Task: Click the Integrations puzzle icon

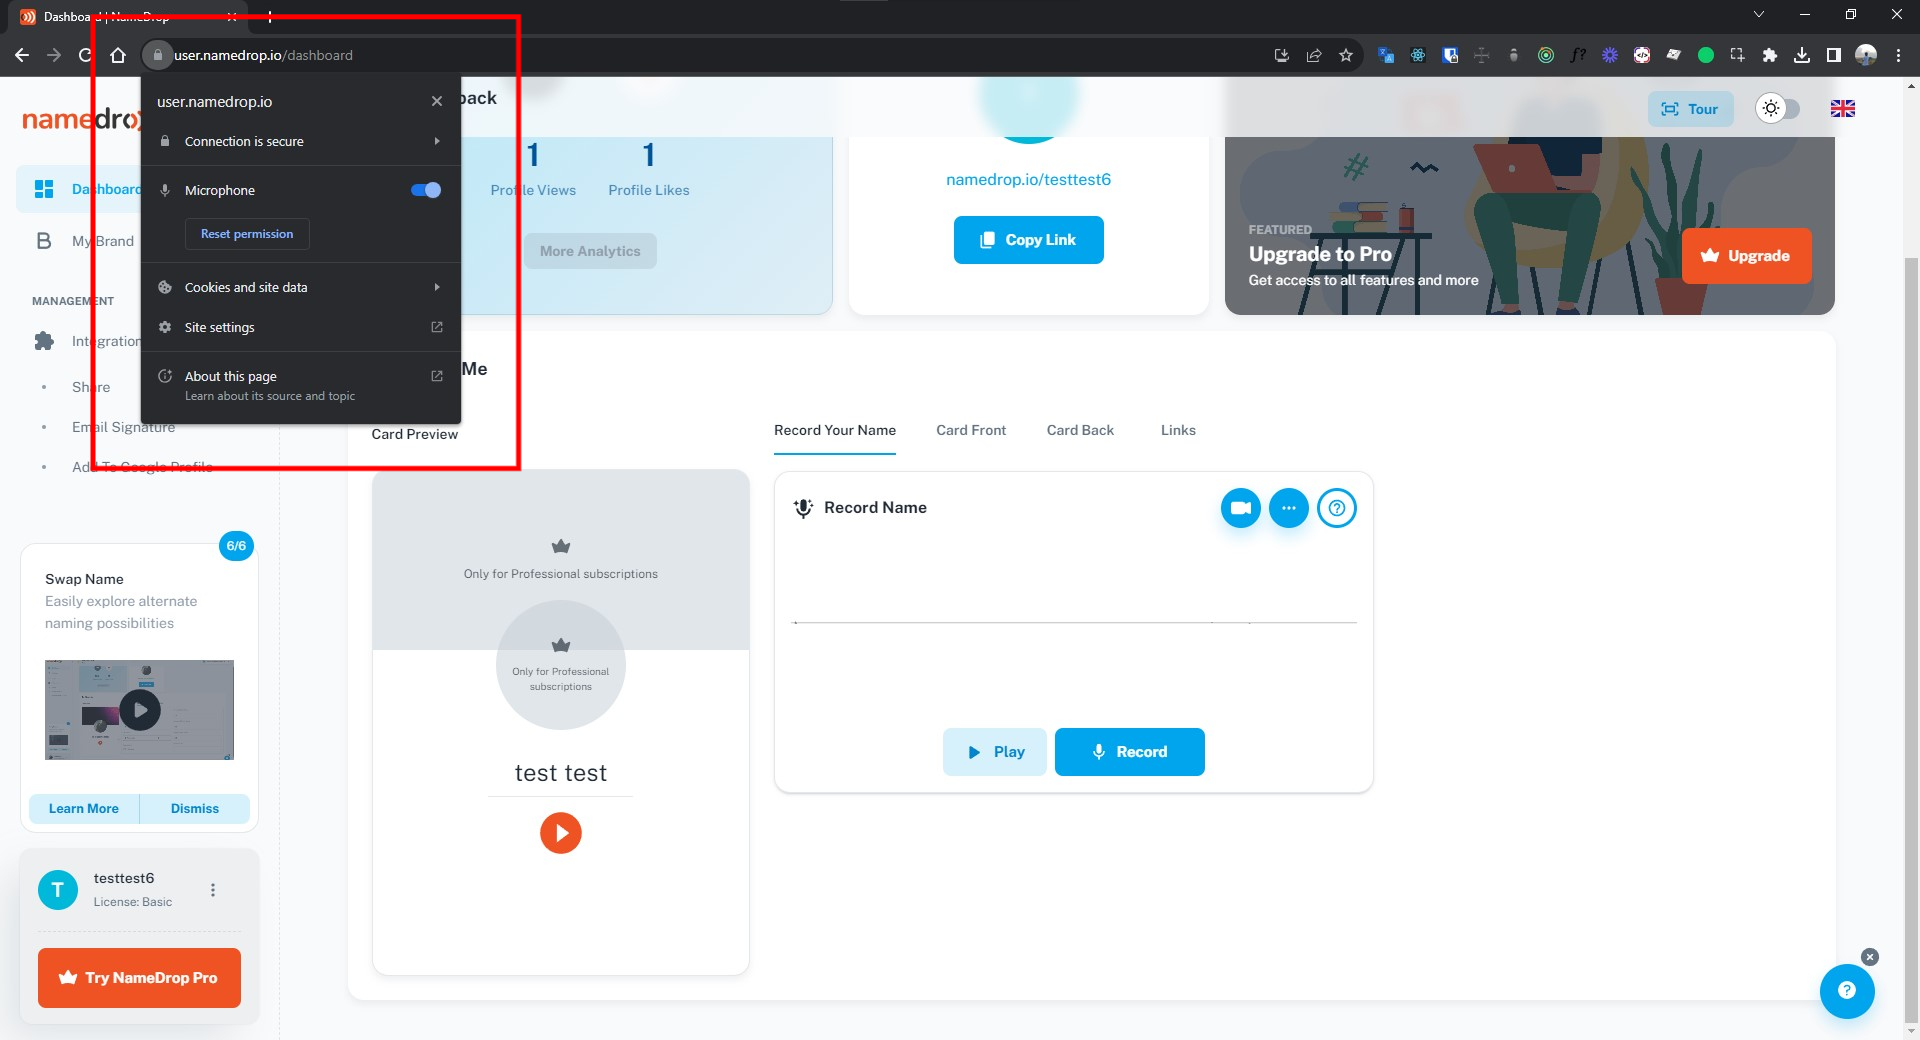Action: point(44,341)
